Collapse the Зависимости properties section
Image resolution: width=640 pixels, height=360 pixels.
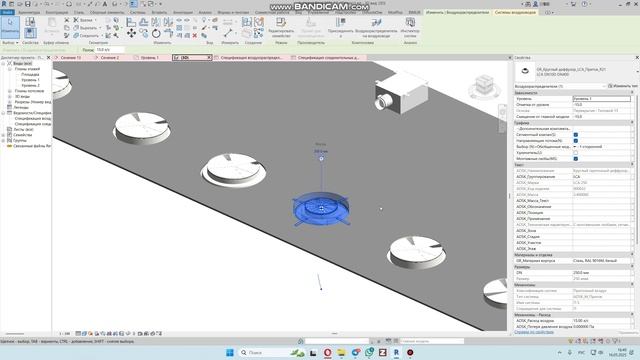click(x=632, y=93)
